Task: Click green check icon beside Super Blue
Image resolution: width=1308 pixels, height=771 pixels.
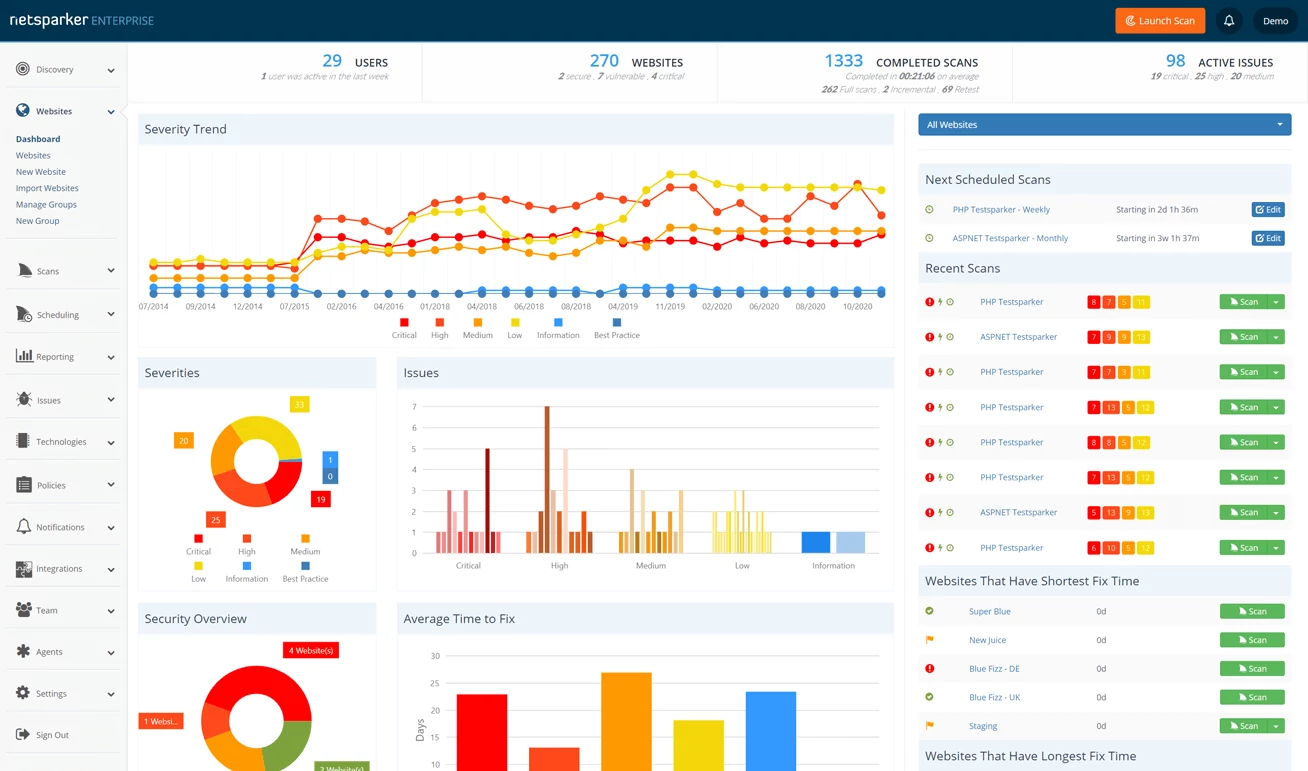Action: [x=929, y=611]
